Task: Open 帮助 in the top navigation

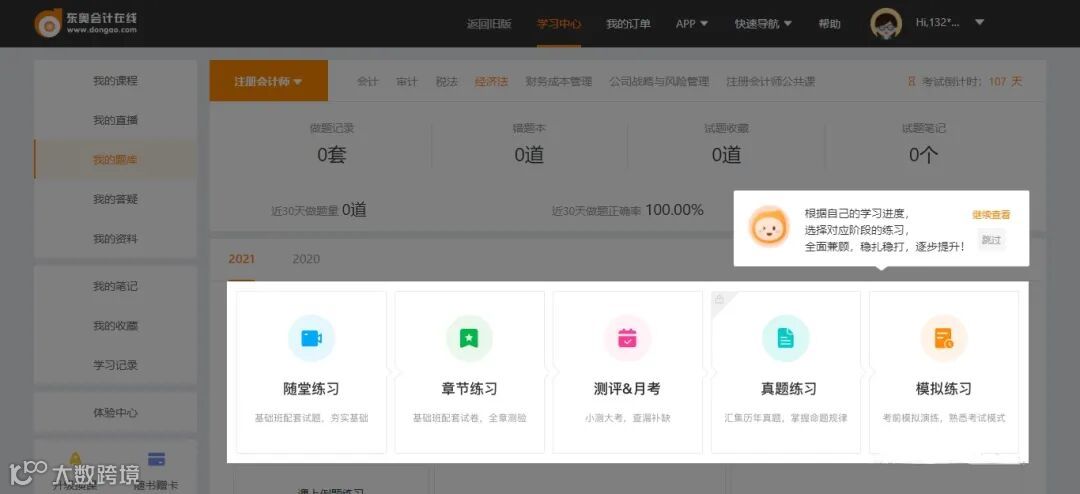Action: click(x=829, y=23)
